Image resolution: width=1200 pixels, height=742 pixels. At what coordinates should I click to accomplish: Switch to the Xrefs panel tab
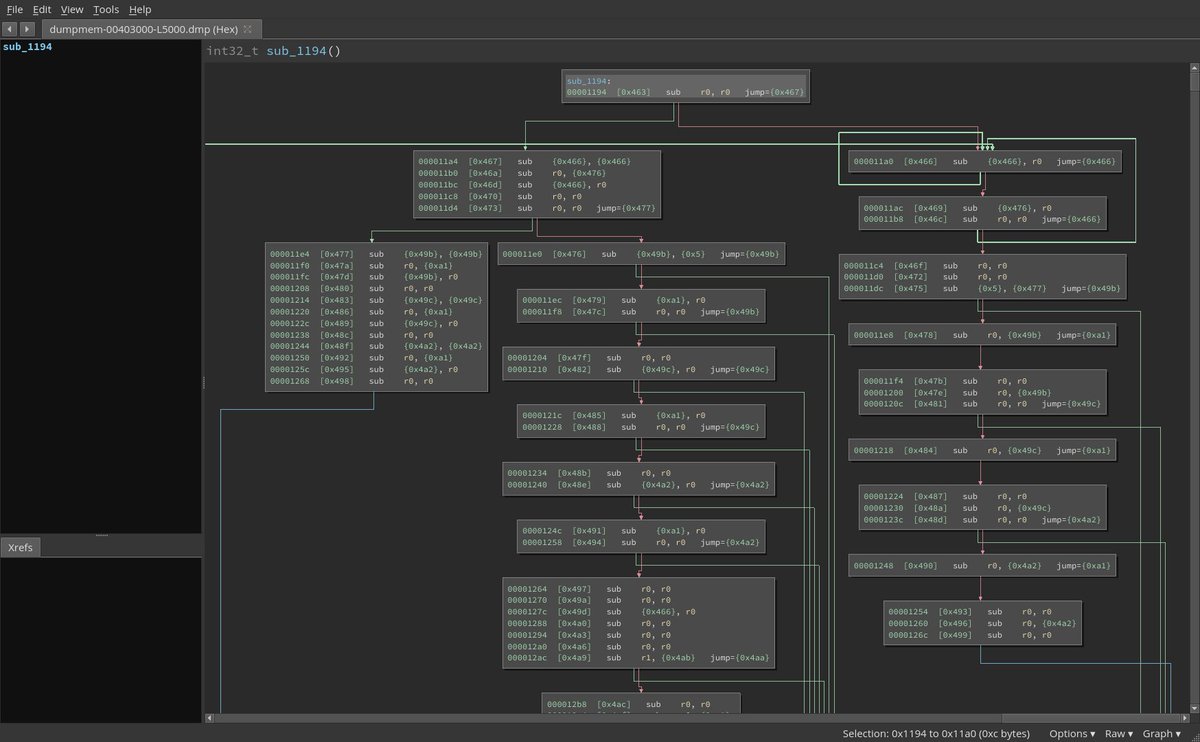coord(20,548)
